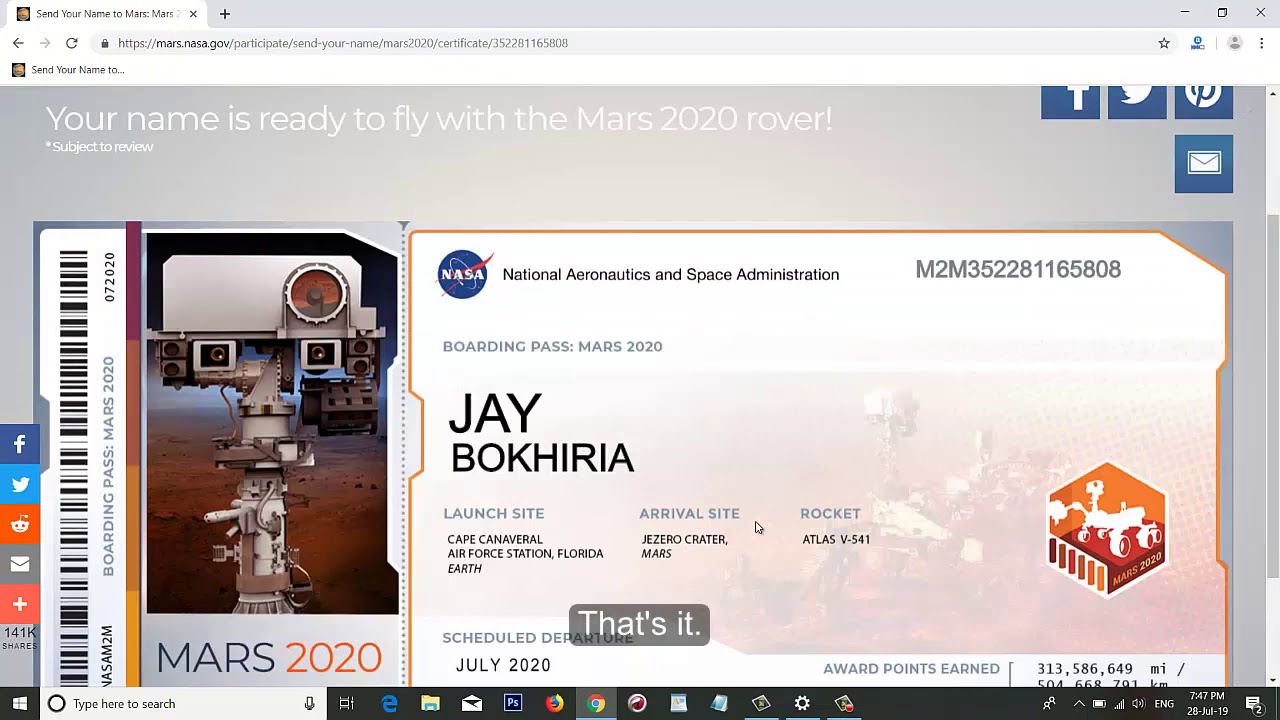Open more share options with the orange plus icon

[x=20, y=604]
